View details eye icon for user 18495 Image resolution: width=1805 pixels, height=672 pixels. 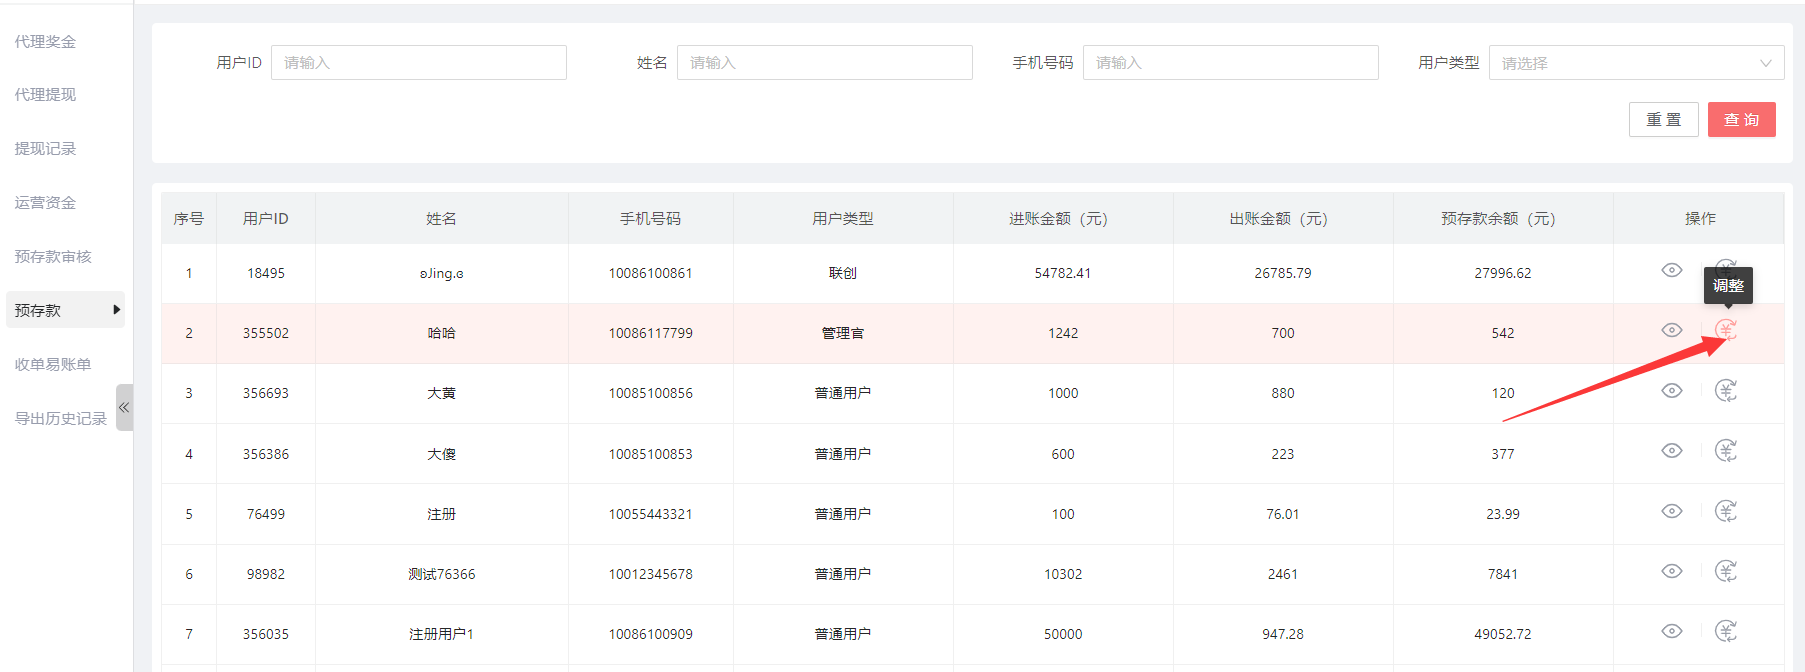tap(1672, 270)
